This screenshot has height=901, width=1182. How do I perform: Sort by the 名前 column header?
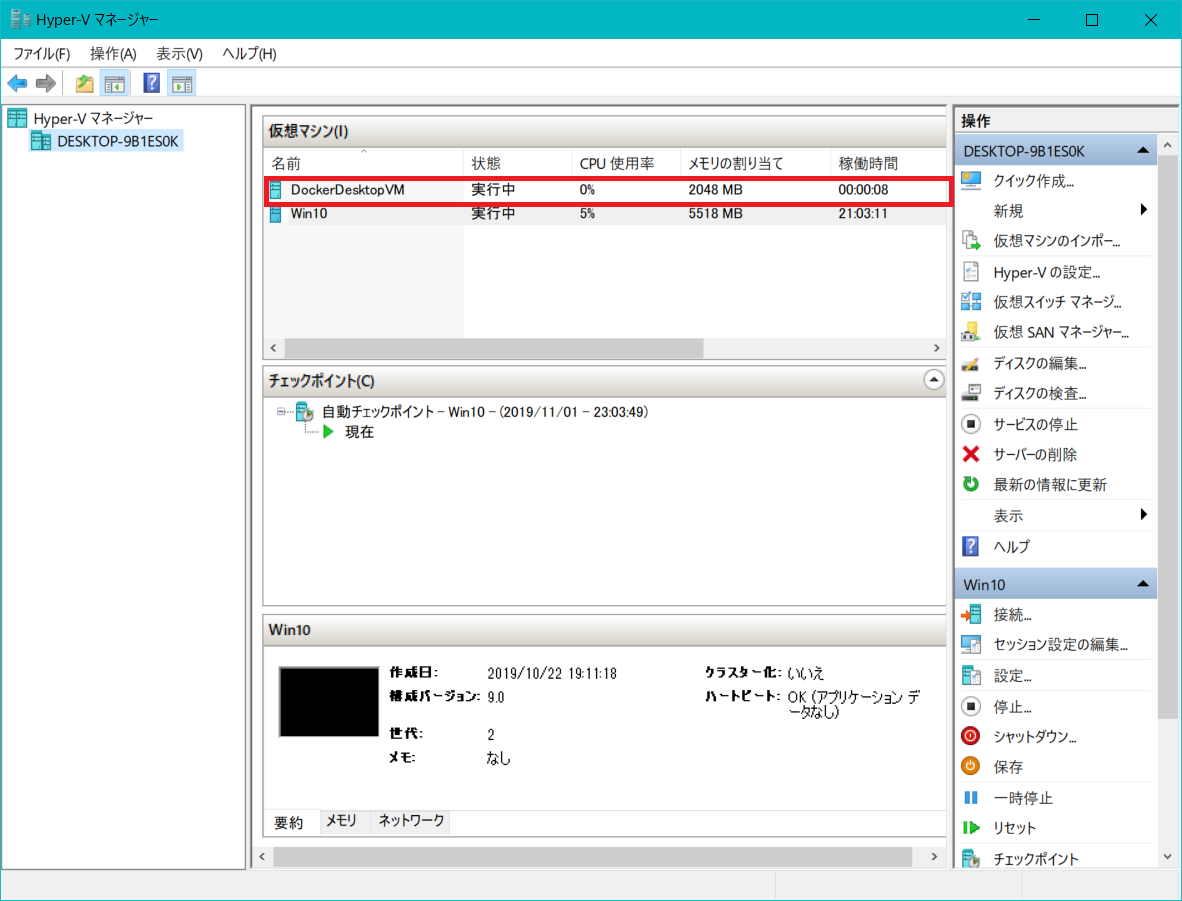364,163
